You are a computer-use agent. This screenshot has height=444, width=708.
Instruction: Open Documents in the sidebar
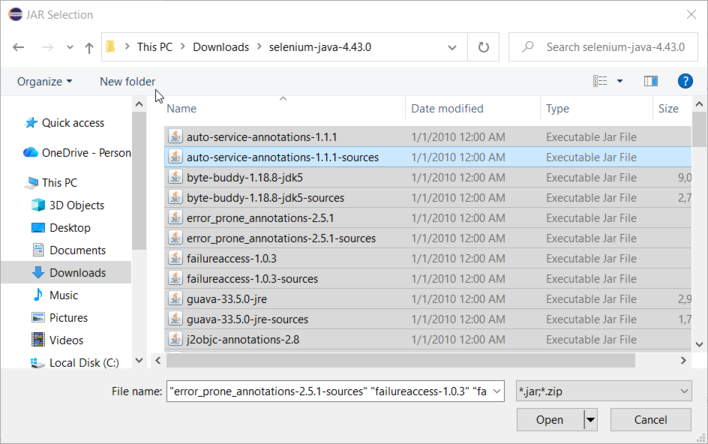point(77,250)
